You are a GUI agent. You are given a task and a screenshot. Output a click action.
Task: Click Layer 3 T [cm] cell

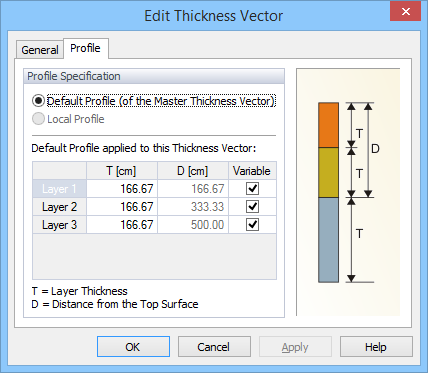click(x=122, y=225)
